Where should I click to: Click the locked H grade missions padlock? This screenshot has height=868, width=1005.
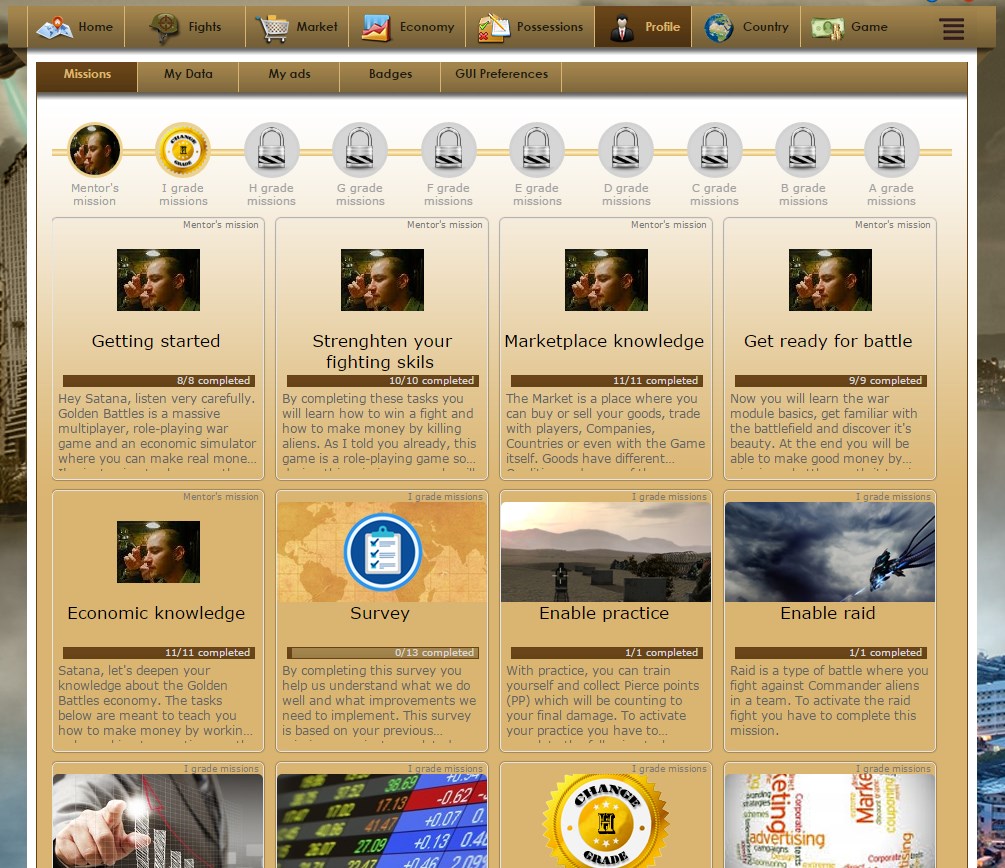point(272,150)
